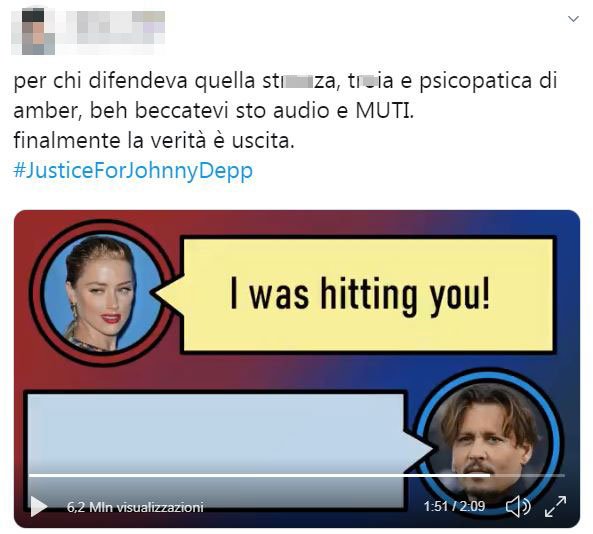Click the 6,2 Mln visualizzazioni count
The height and width of the screenshot is (534, 593).
[x=135, y=507]
